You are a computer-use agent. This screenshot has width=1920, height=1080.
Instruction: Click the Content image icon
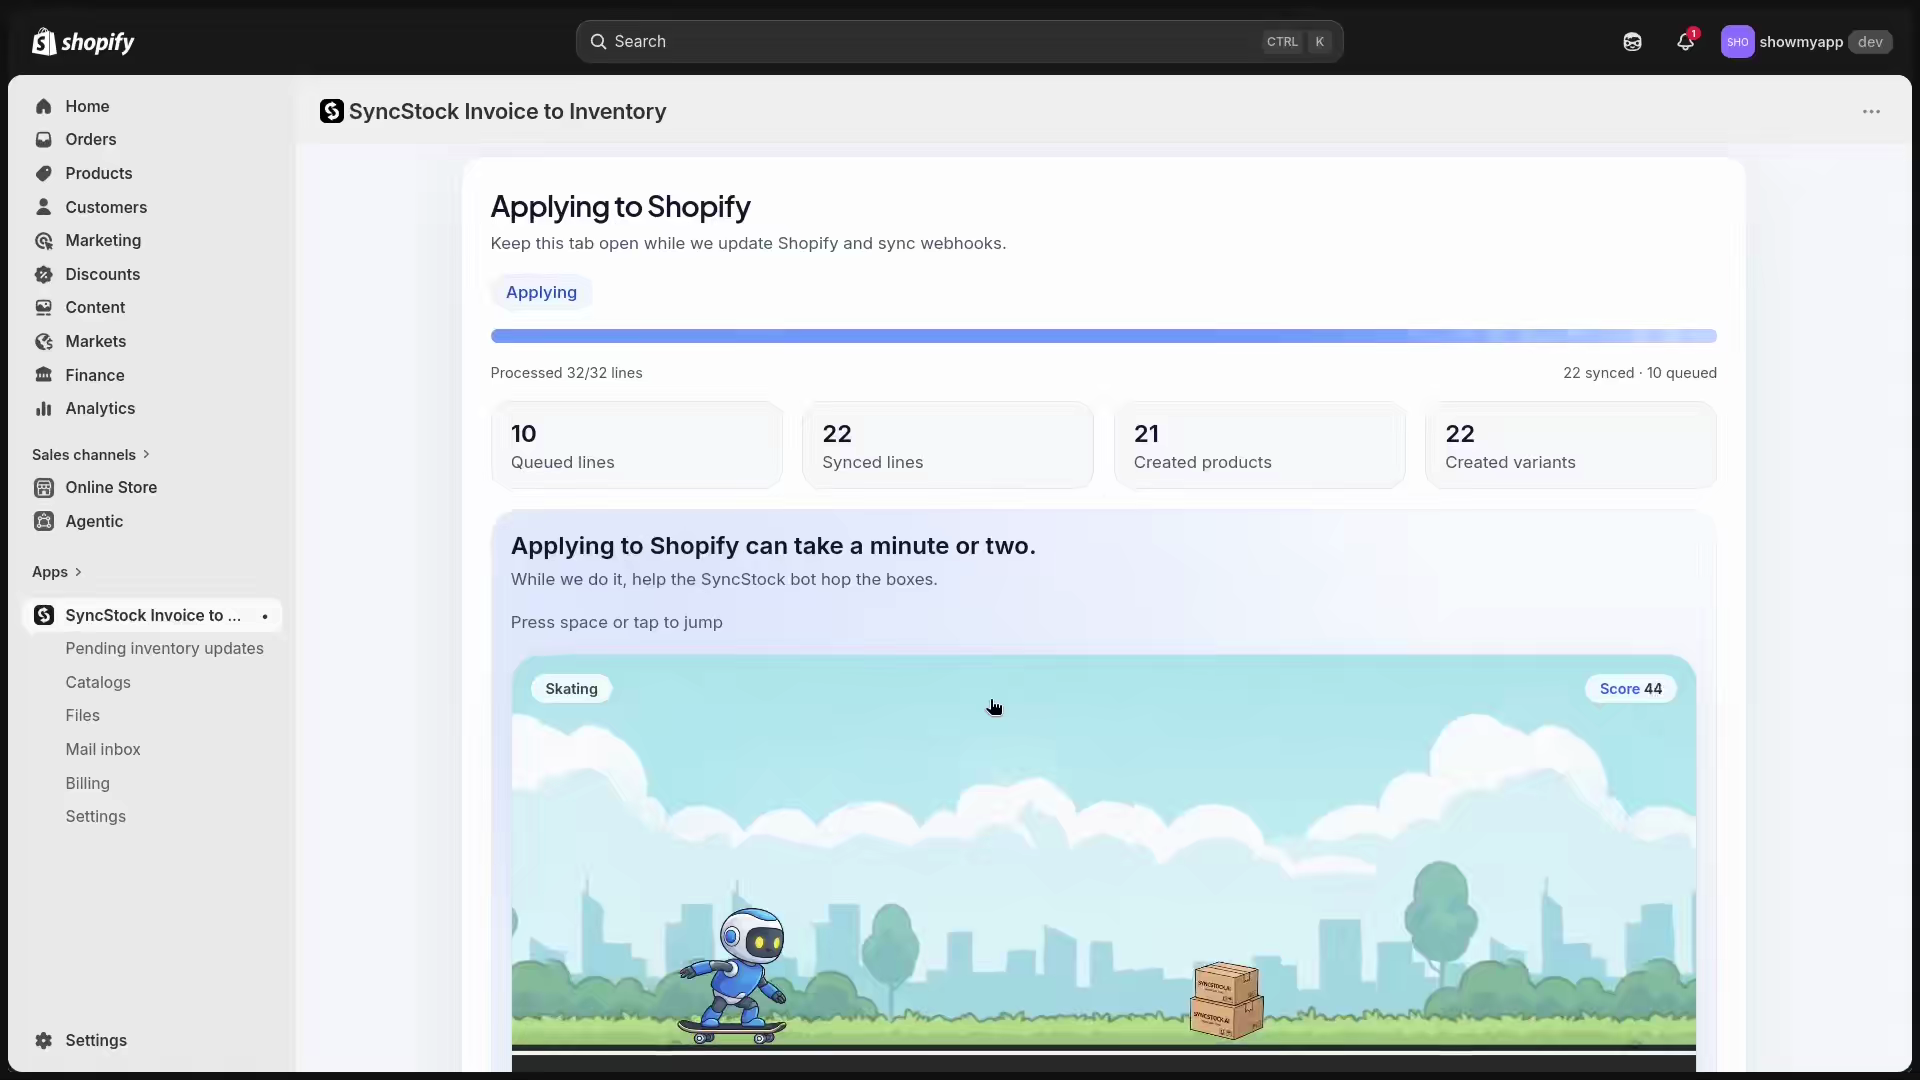(44, 308)
